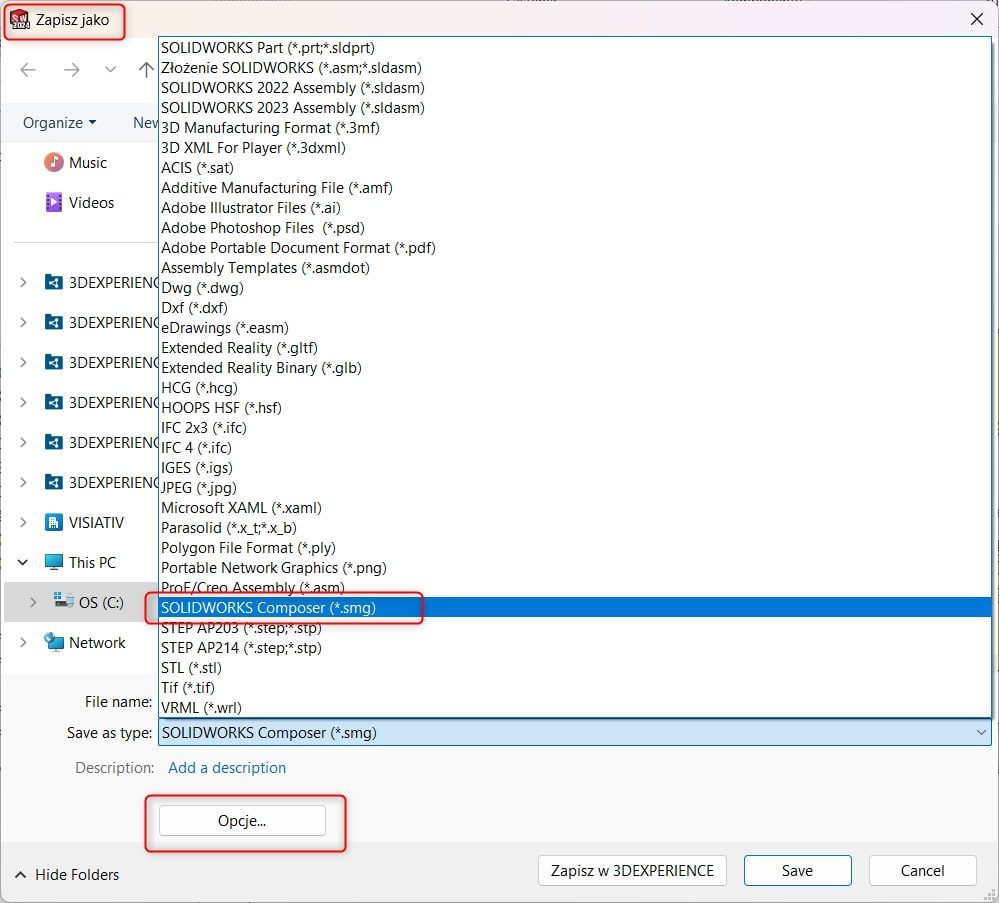
Task: Cancel the Zapisz jako dialog
Action: tap(922, 870)
